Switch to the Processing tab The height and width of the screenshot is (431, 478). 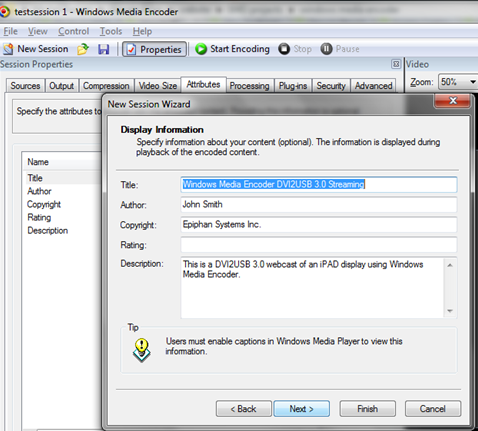coord(249,86)
